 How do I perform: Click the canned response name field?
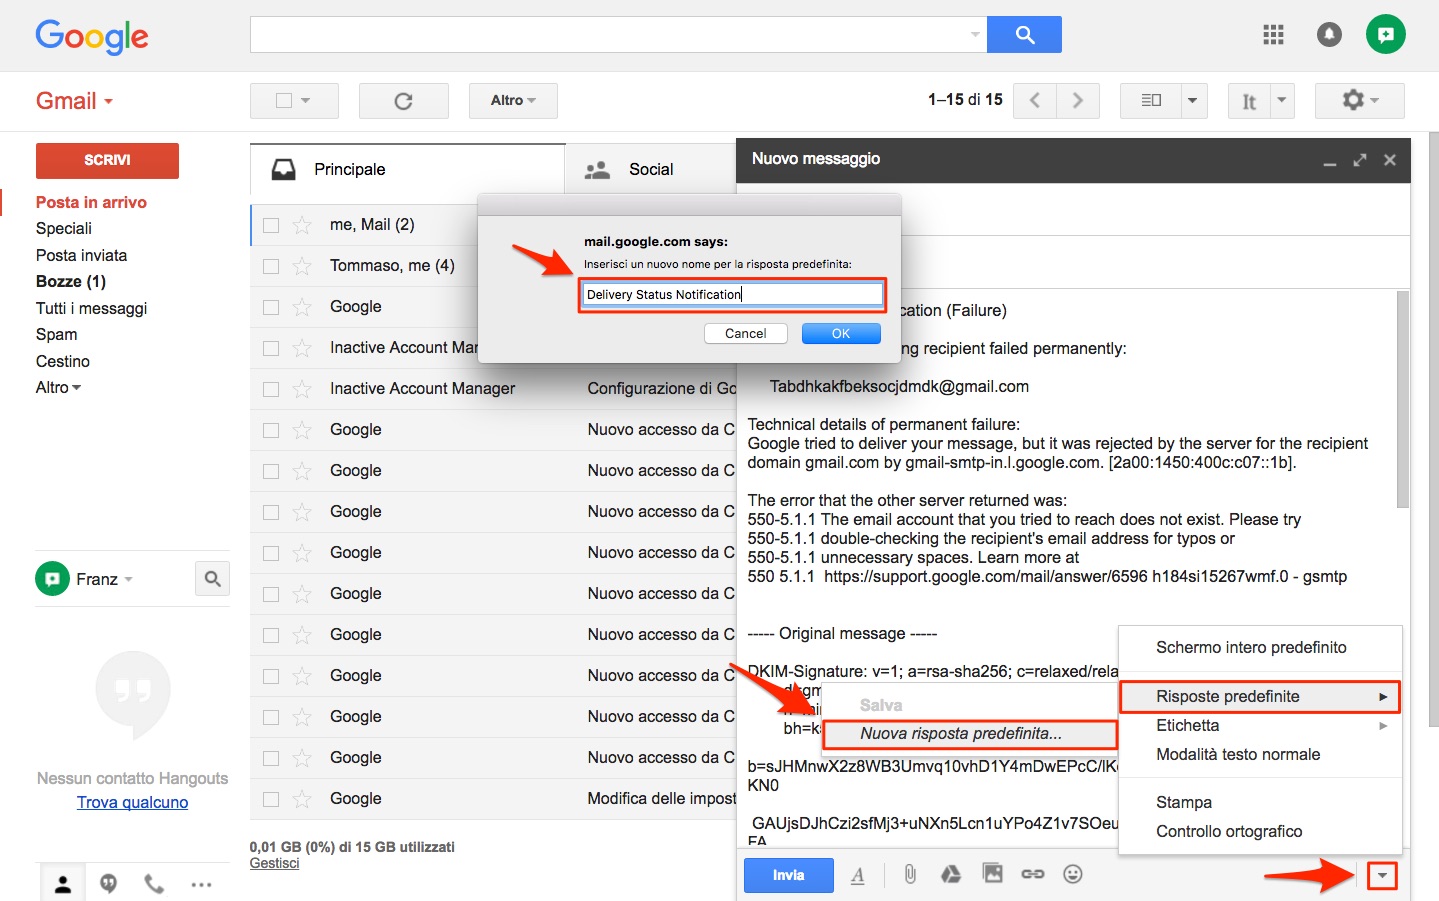[733, 295]
